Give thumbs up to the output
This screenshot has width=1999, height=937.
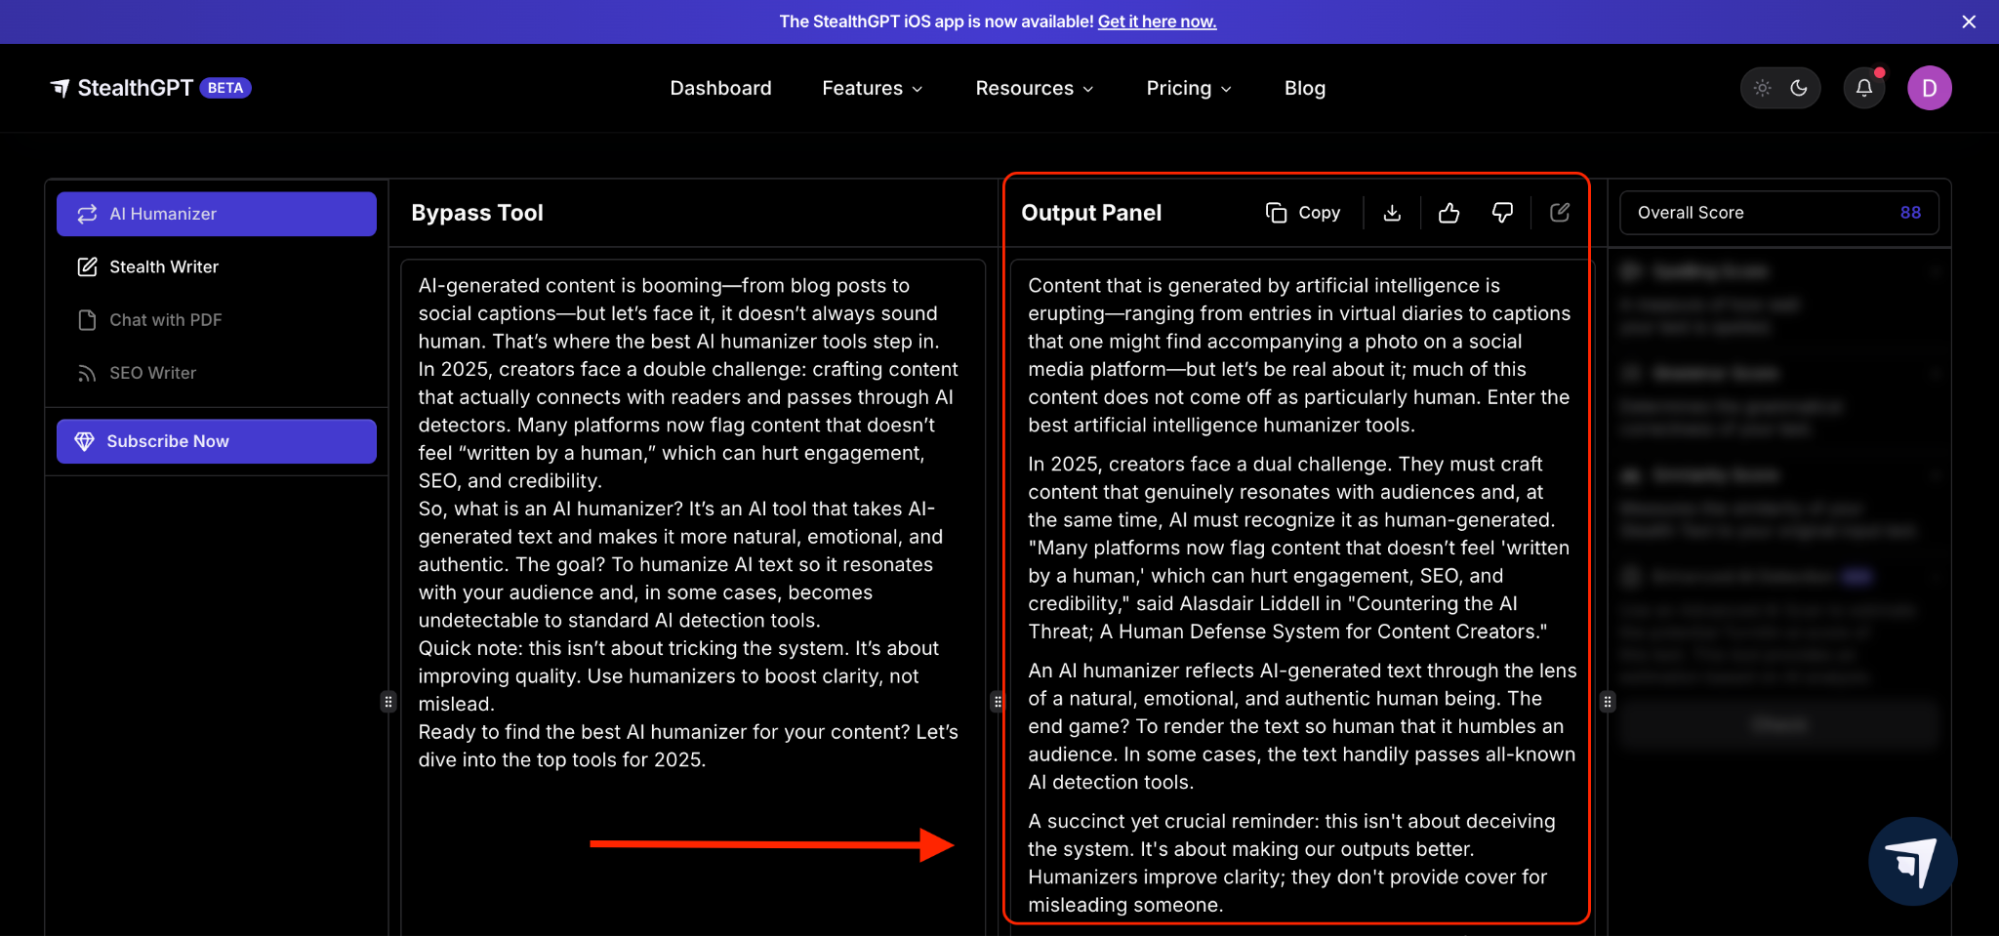[1449, 213]
